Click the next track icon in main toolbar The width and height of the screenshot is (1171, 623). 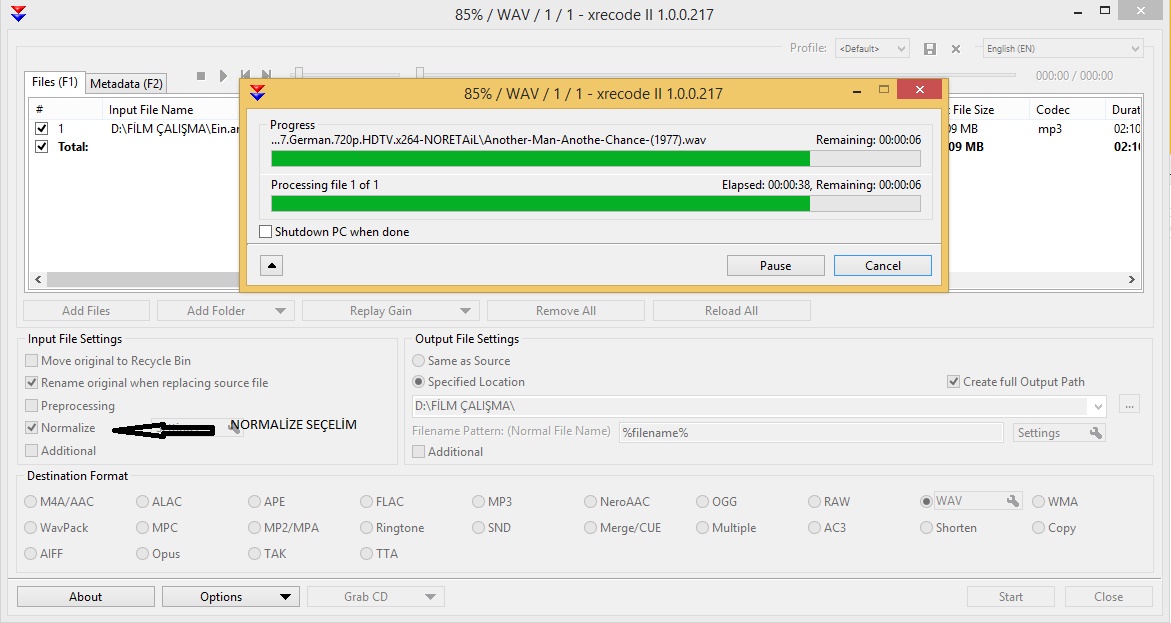pos(266,75)
